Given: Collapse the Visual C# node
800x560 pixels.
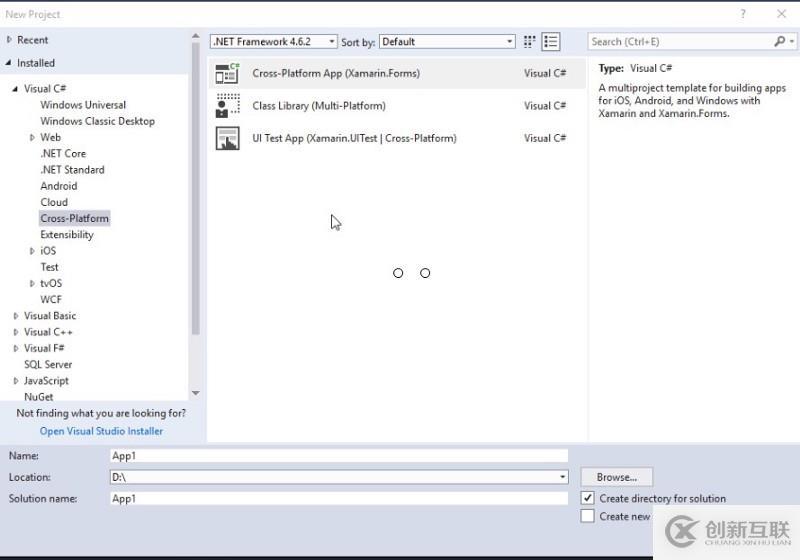Looking at the screenshot, I should point(15,89).
